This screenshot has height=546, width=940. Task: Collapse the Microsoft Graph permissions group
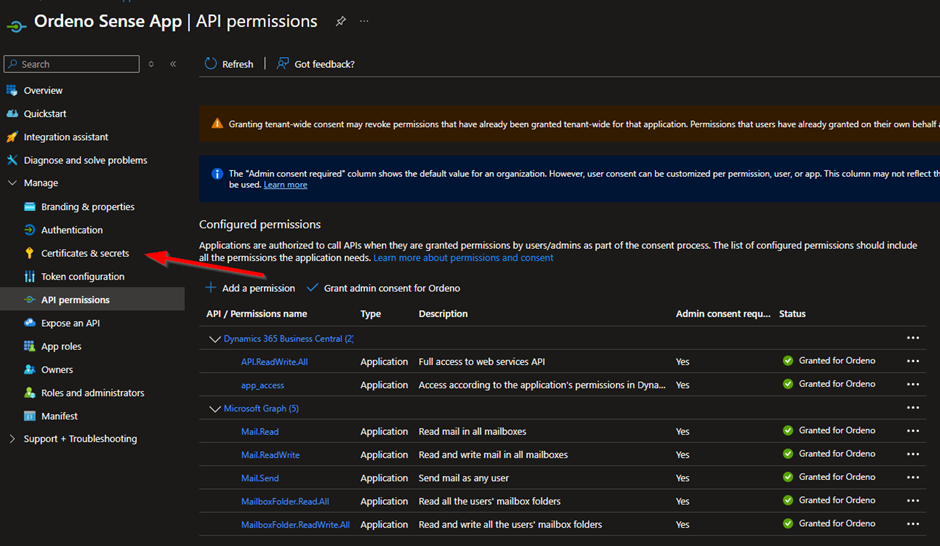pos(215,409)
